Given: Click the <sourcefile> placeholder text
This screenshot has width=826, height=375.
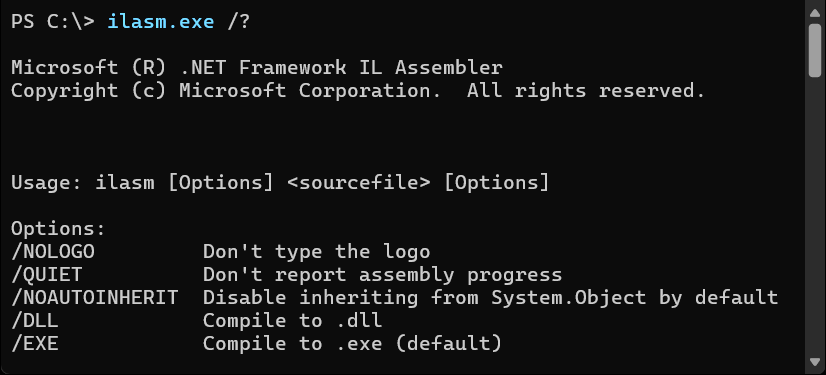Looking at the screenshot, I should [x=359, y=183].
